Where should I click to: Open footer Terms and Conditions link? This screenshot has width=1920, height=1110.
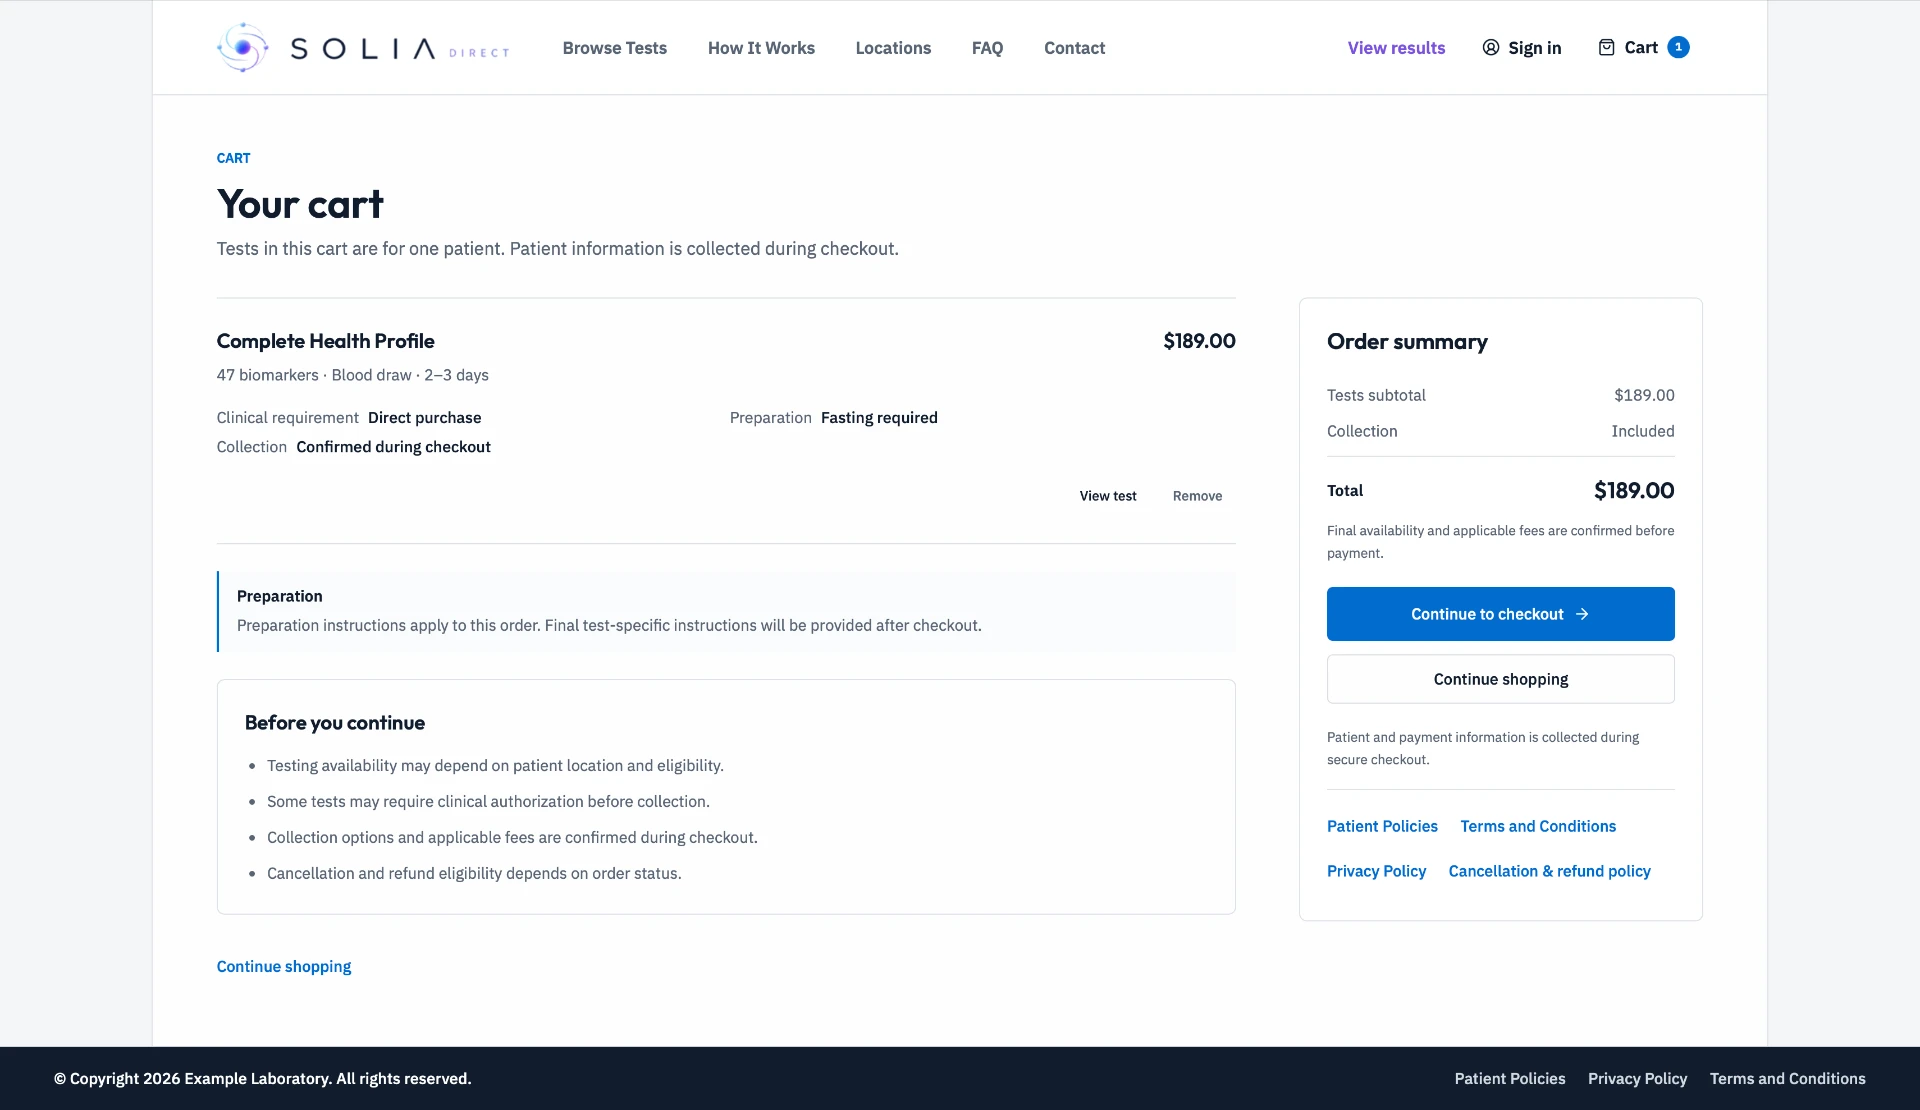coord(1787,1078)
